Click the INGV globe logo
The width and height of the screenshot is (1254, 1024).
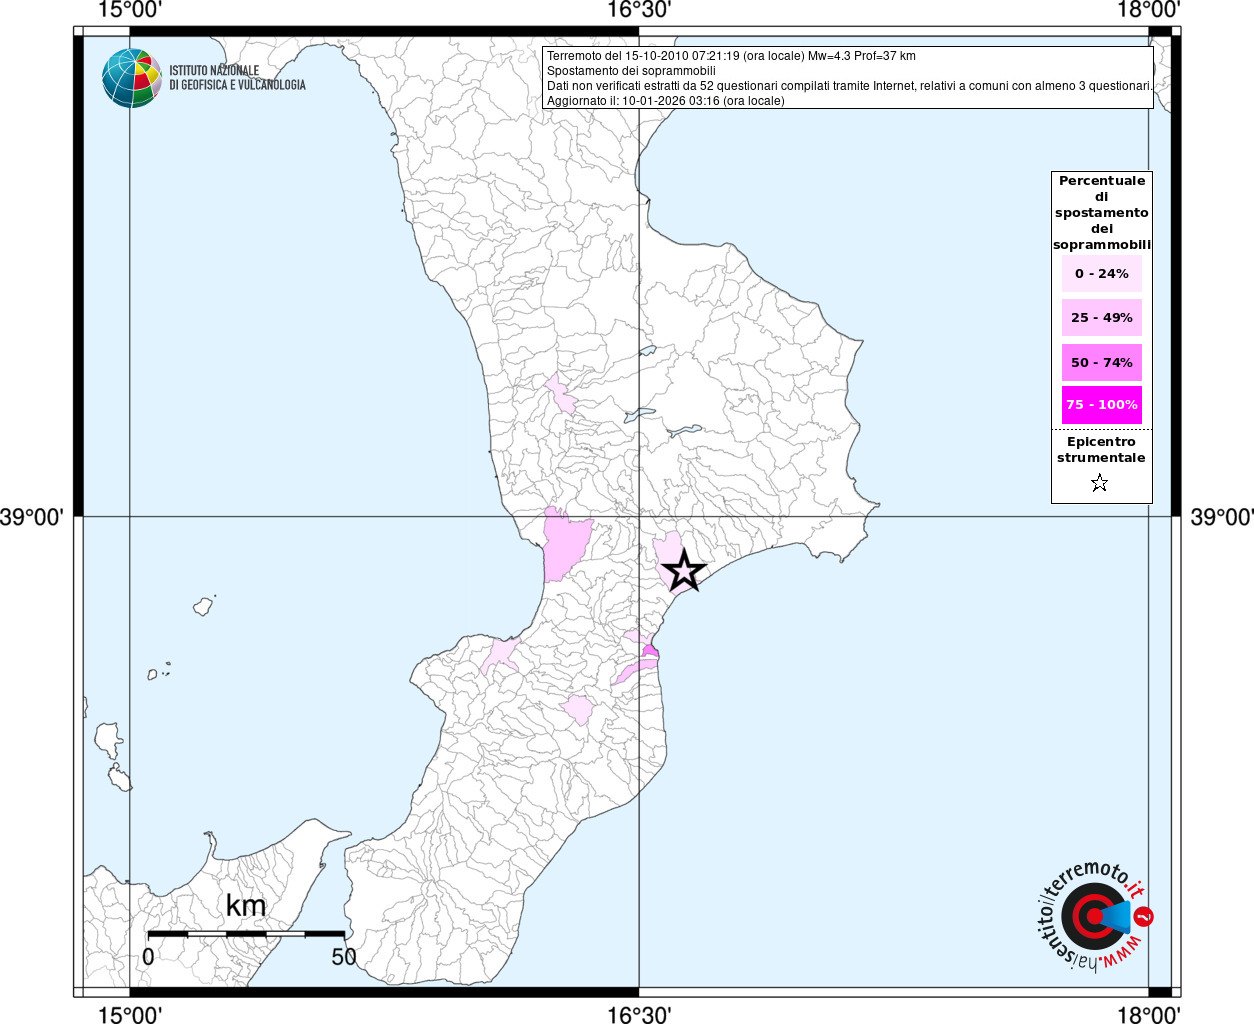[x=132, y=78]
